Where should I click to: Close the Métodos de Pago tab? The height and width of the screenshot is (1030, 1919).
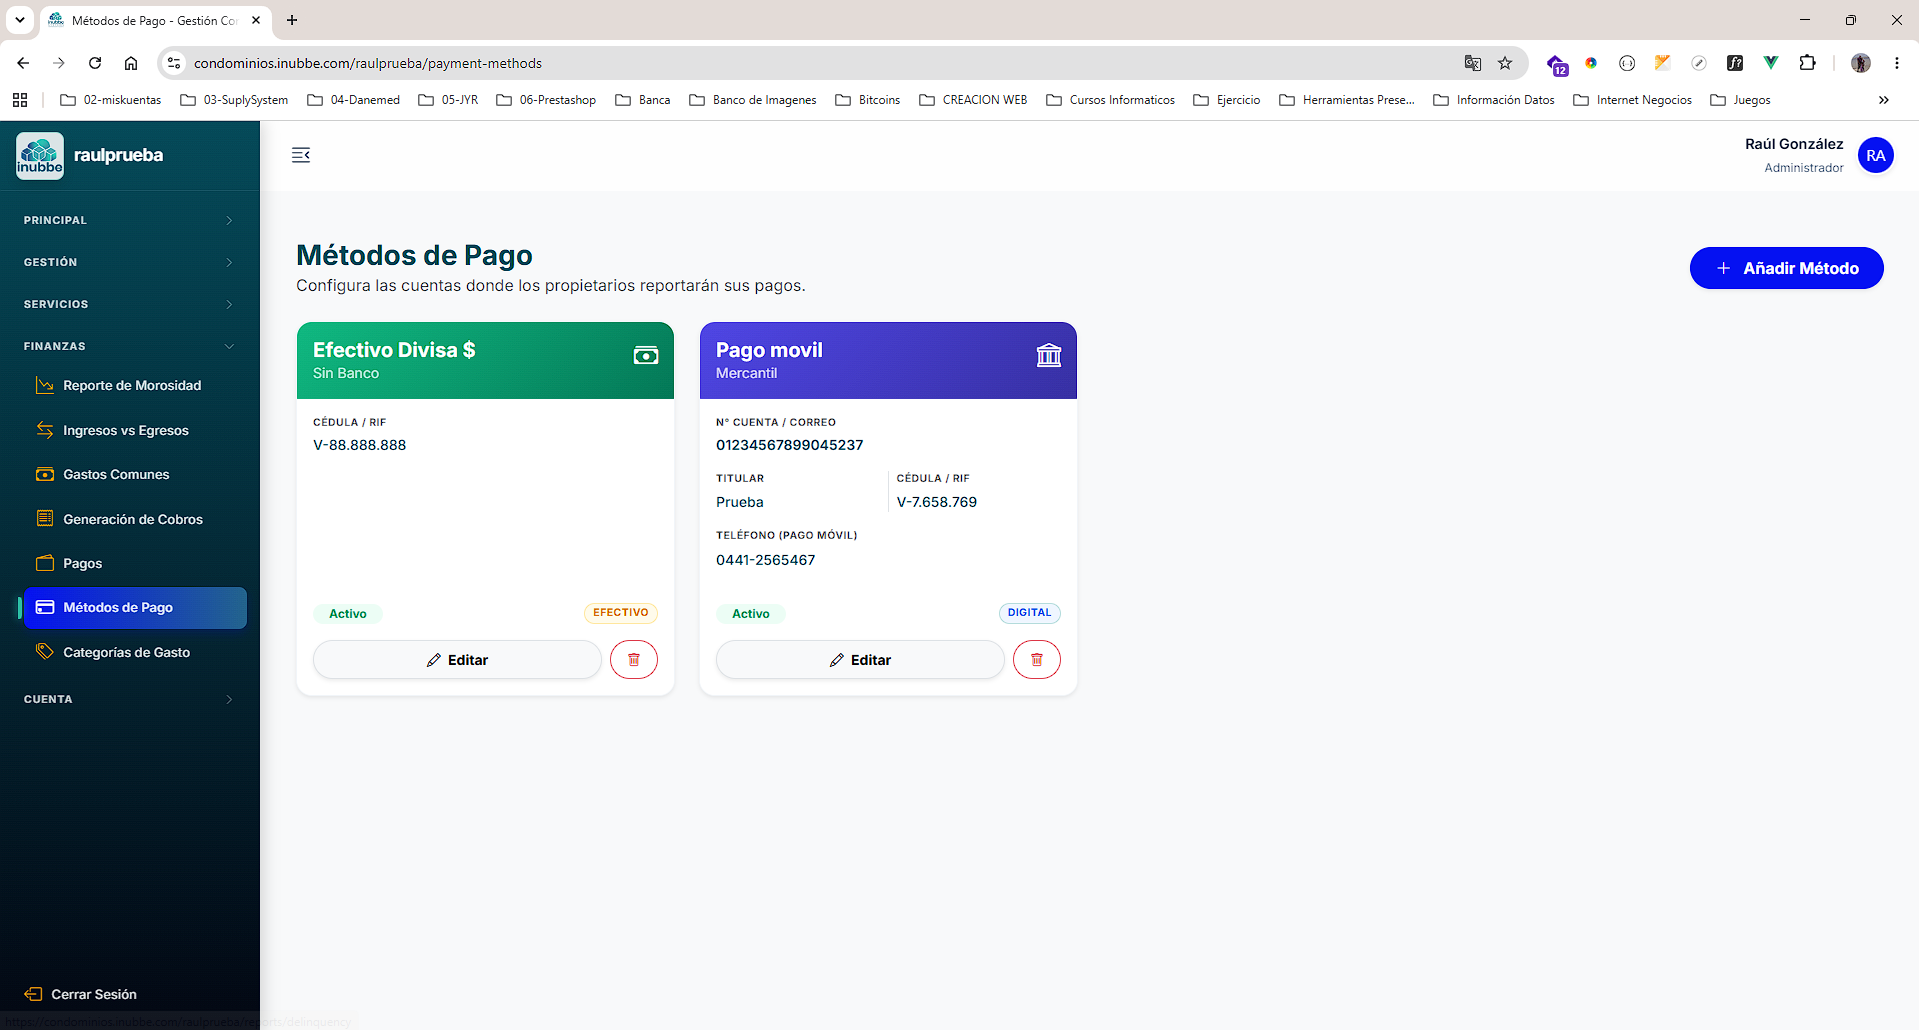[x=256, y=20]
